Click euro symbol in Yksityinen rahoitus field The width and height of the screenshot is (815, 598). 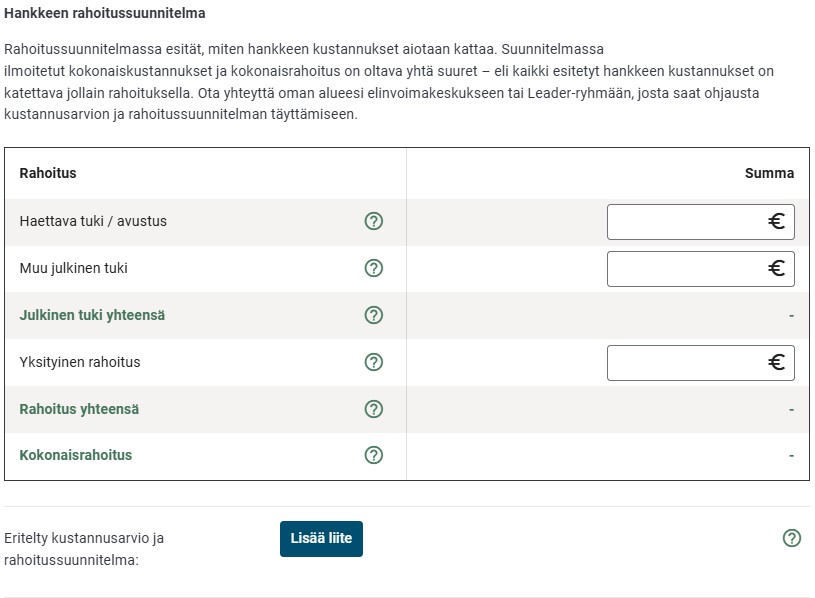click(777, 362)
